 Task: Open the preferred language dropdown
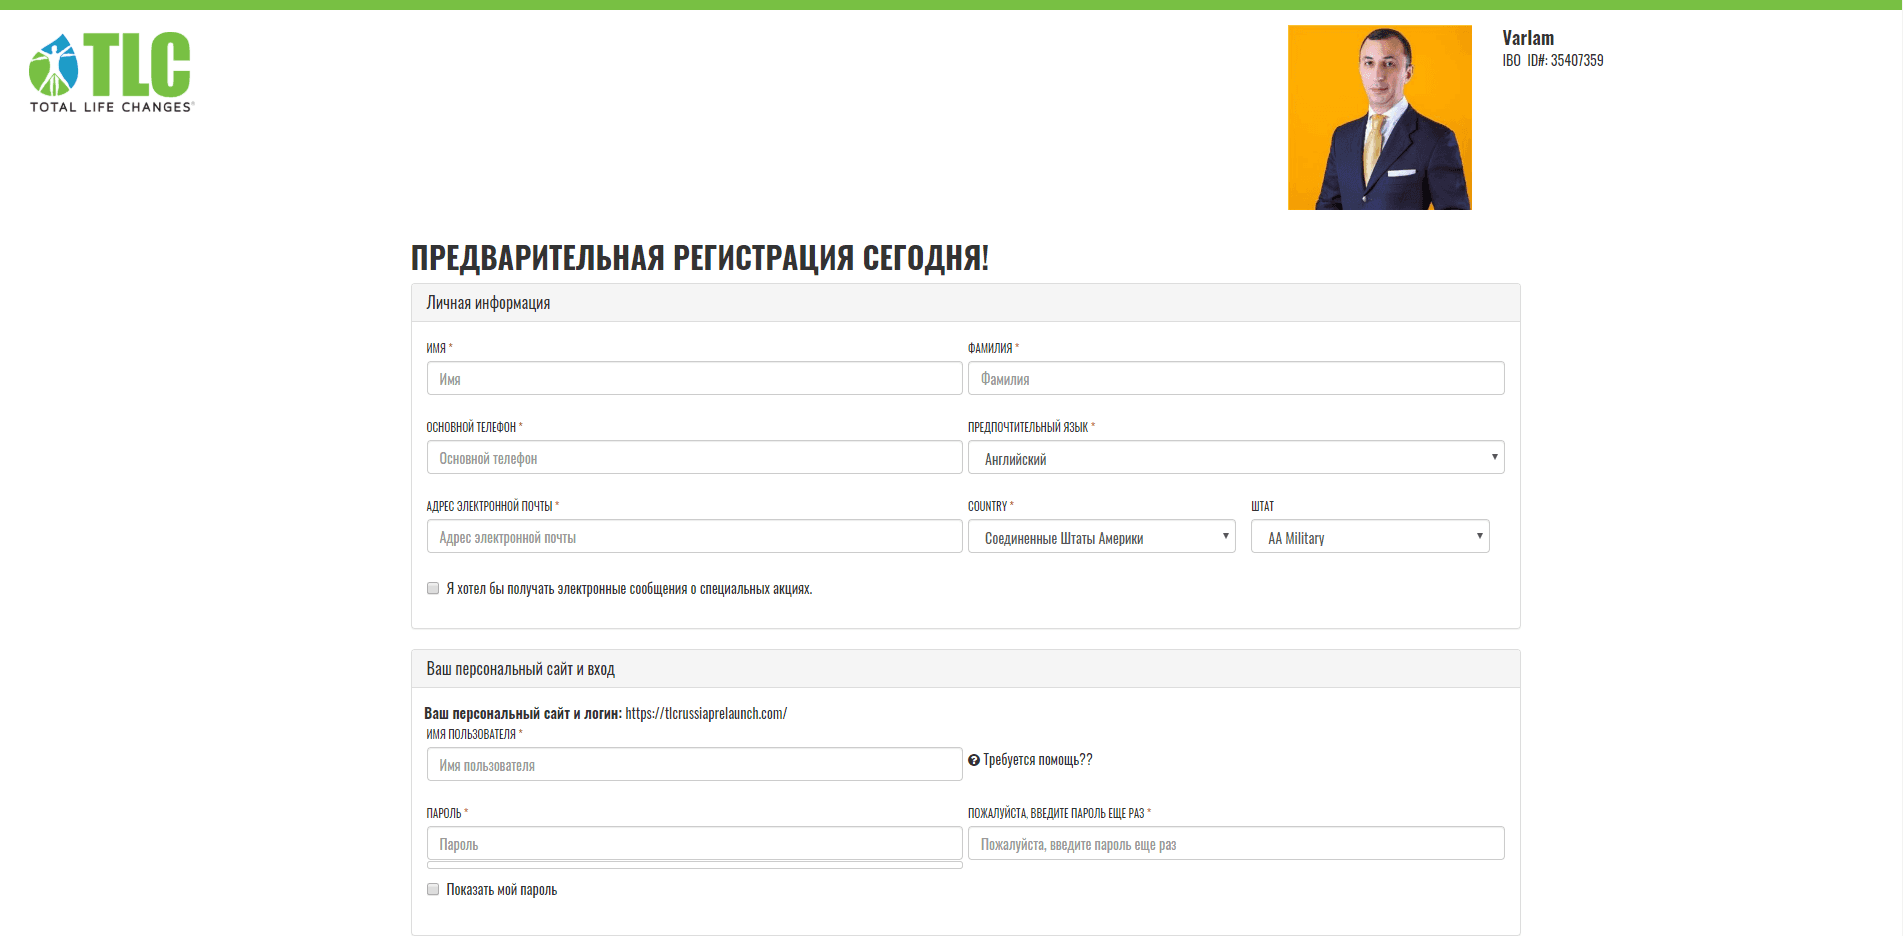[1235, 458]
